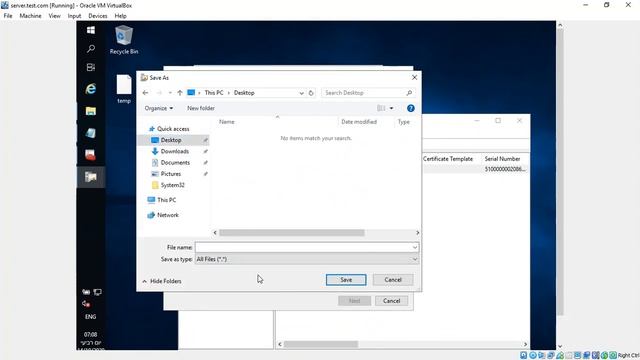Click the search magnifier in Search Desktop box
This screenshot has width=640, height=360.
tap(409, 93)
